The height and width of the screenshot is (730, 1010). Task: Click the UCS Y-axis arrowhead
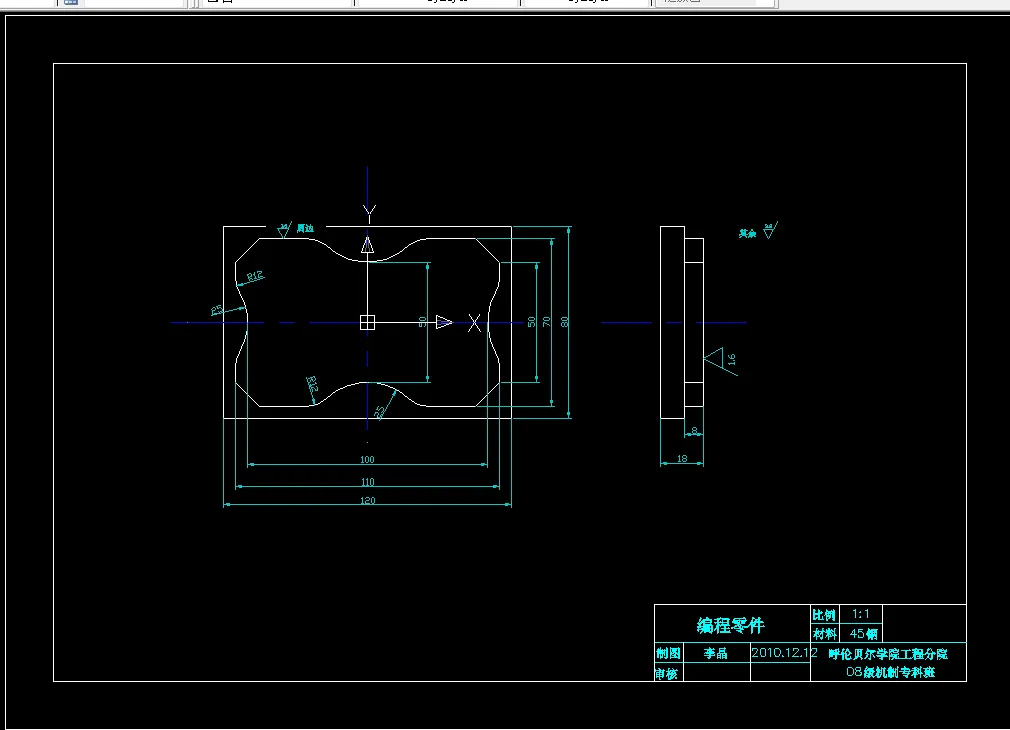(x=367, y=245)
